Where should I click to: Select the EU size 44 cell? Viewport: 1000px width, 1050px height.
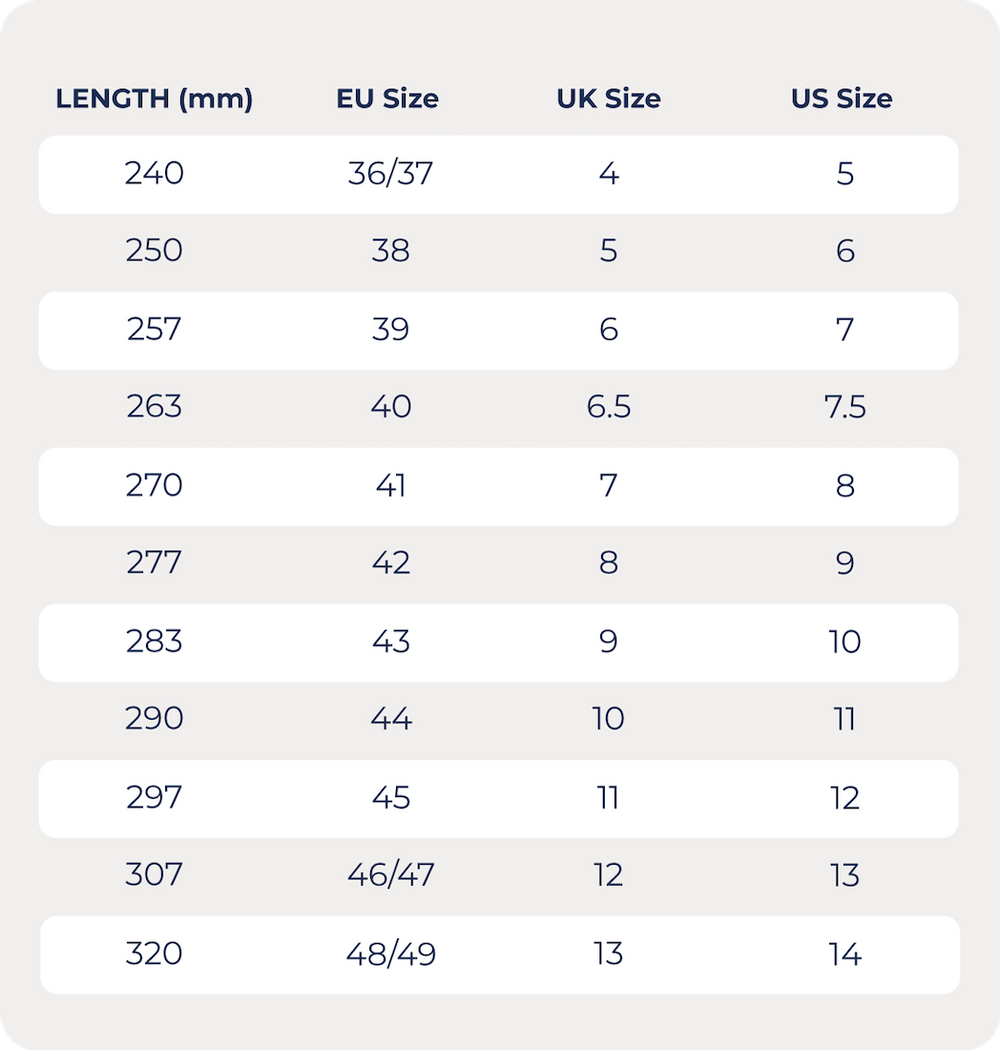[390, 719]
